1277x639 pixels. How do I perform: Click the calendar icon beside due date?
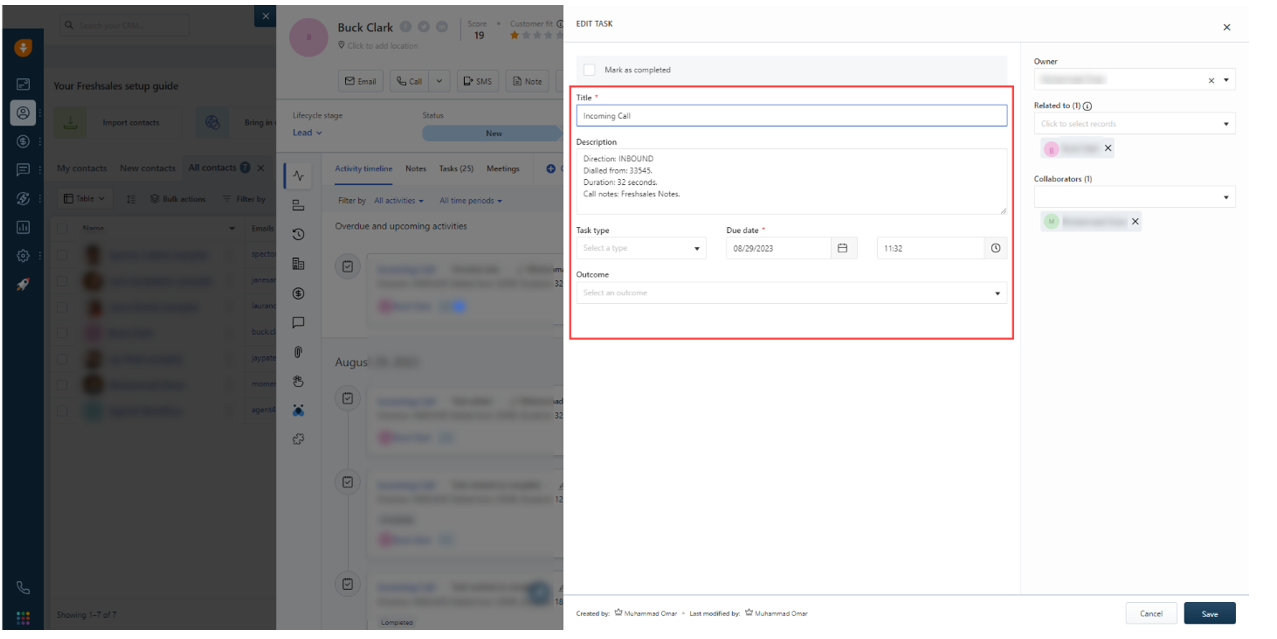coord(842,248)
